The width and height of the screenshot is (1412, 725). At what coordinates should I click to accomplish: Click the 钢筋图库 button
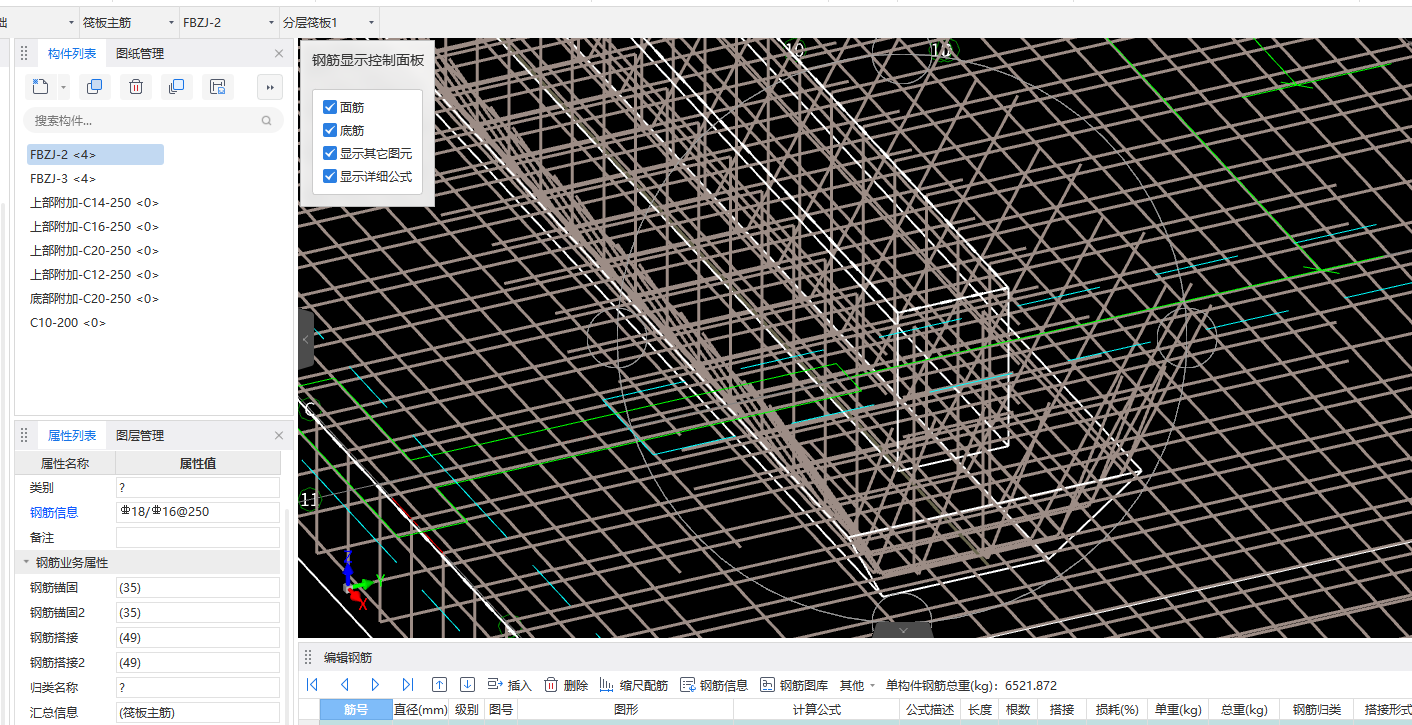794,685
